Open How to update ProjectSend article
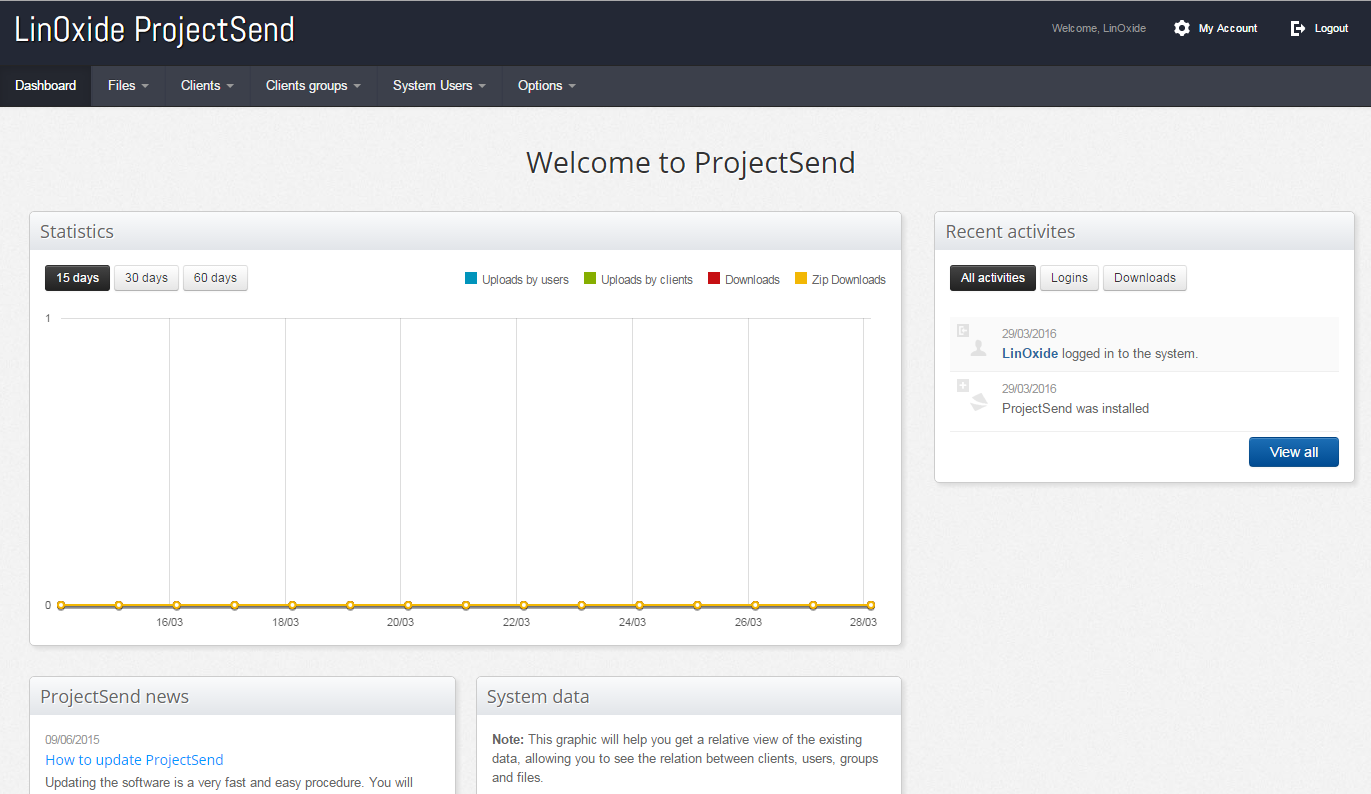Image resolution: width=1371 pixels, height=794 pixels. tap(134, 760)
